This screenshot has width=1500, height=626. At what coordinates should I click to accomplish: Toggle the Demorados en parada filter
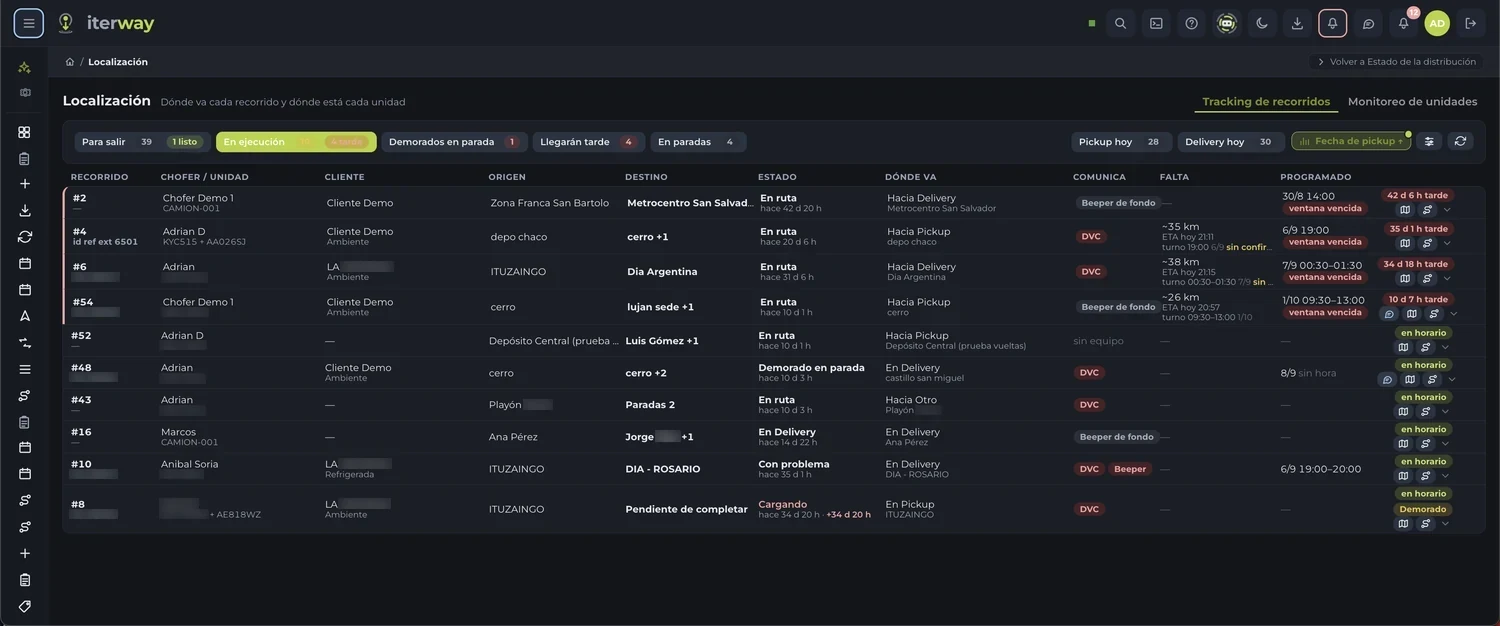[454, 142]
